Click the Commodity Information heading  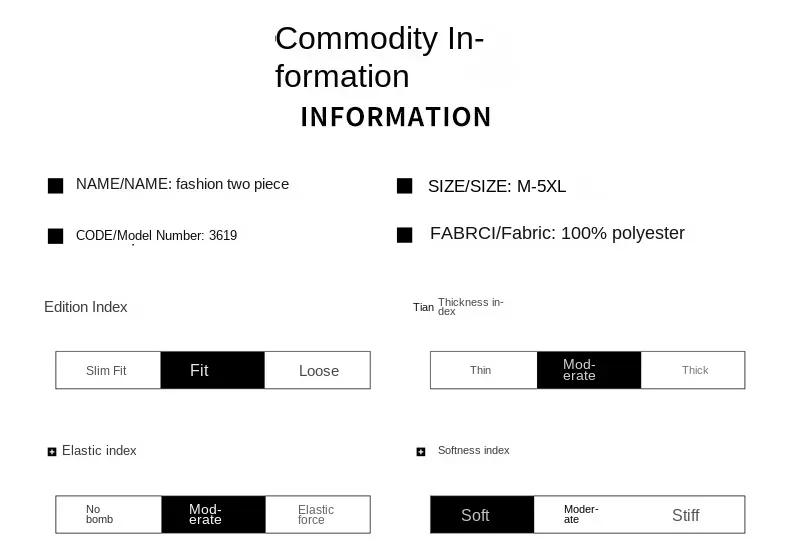[380, 58]
